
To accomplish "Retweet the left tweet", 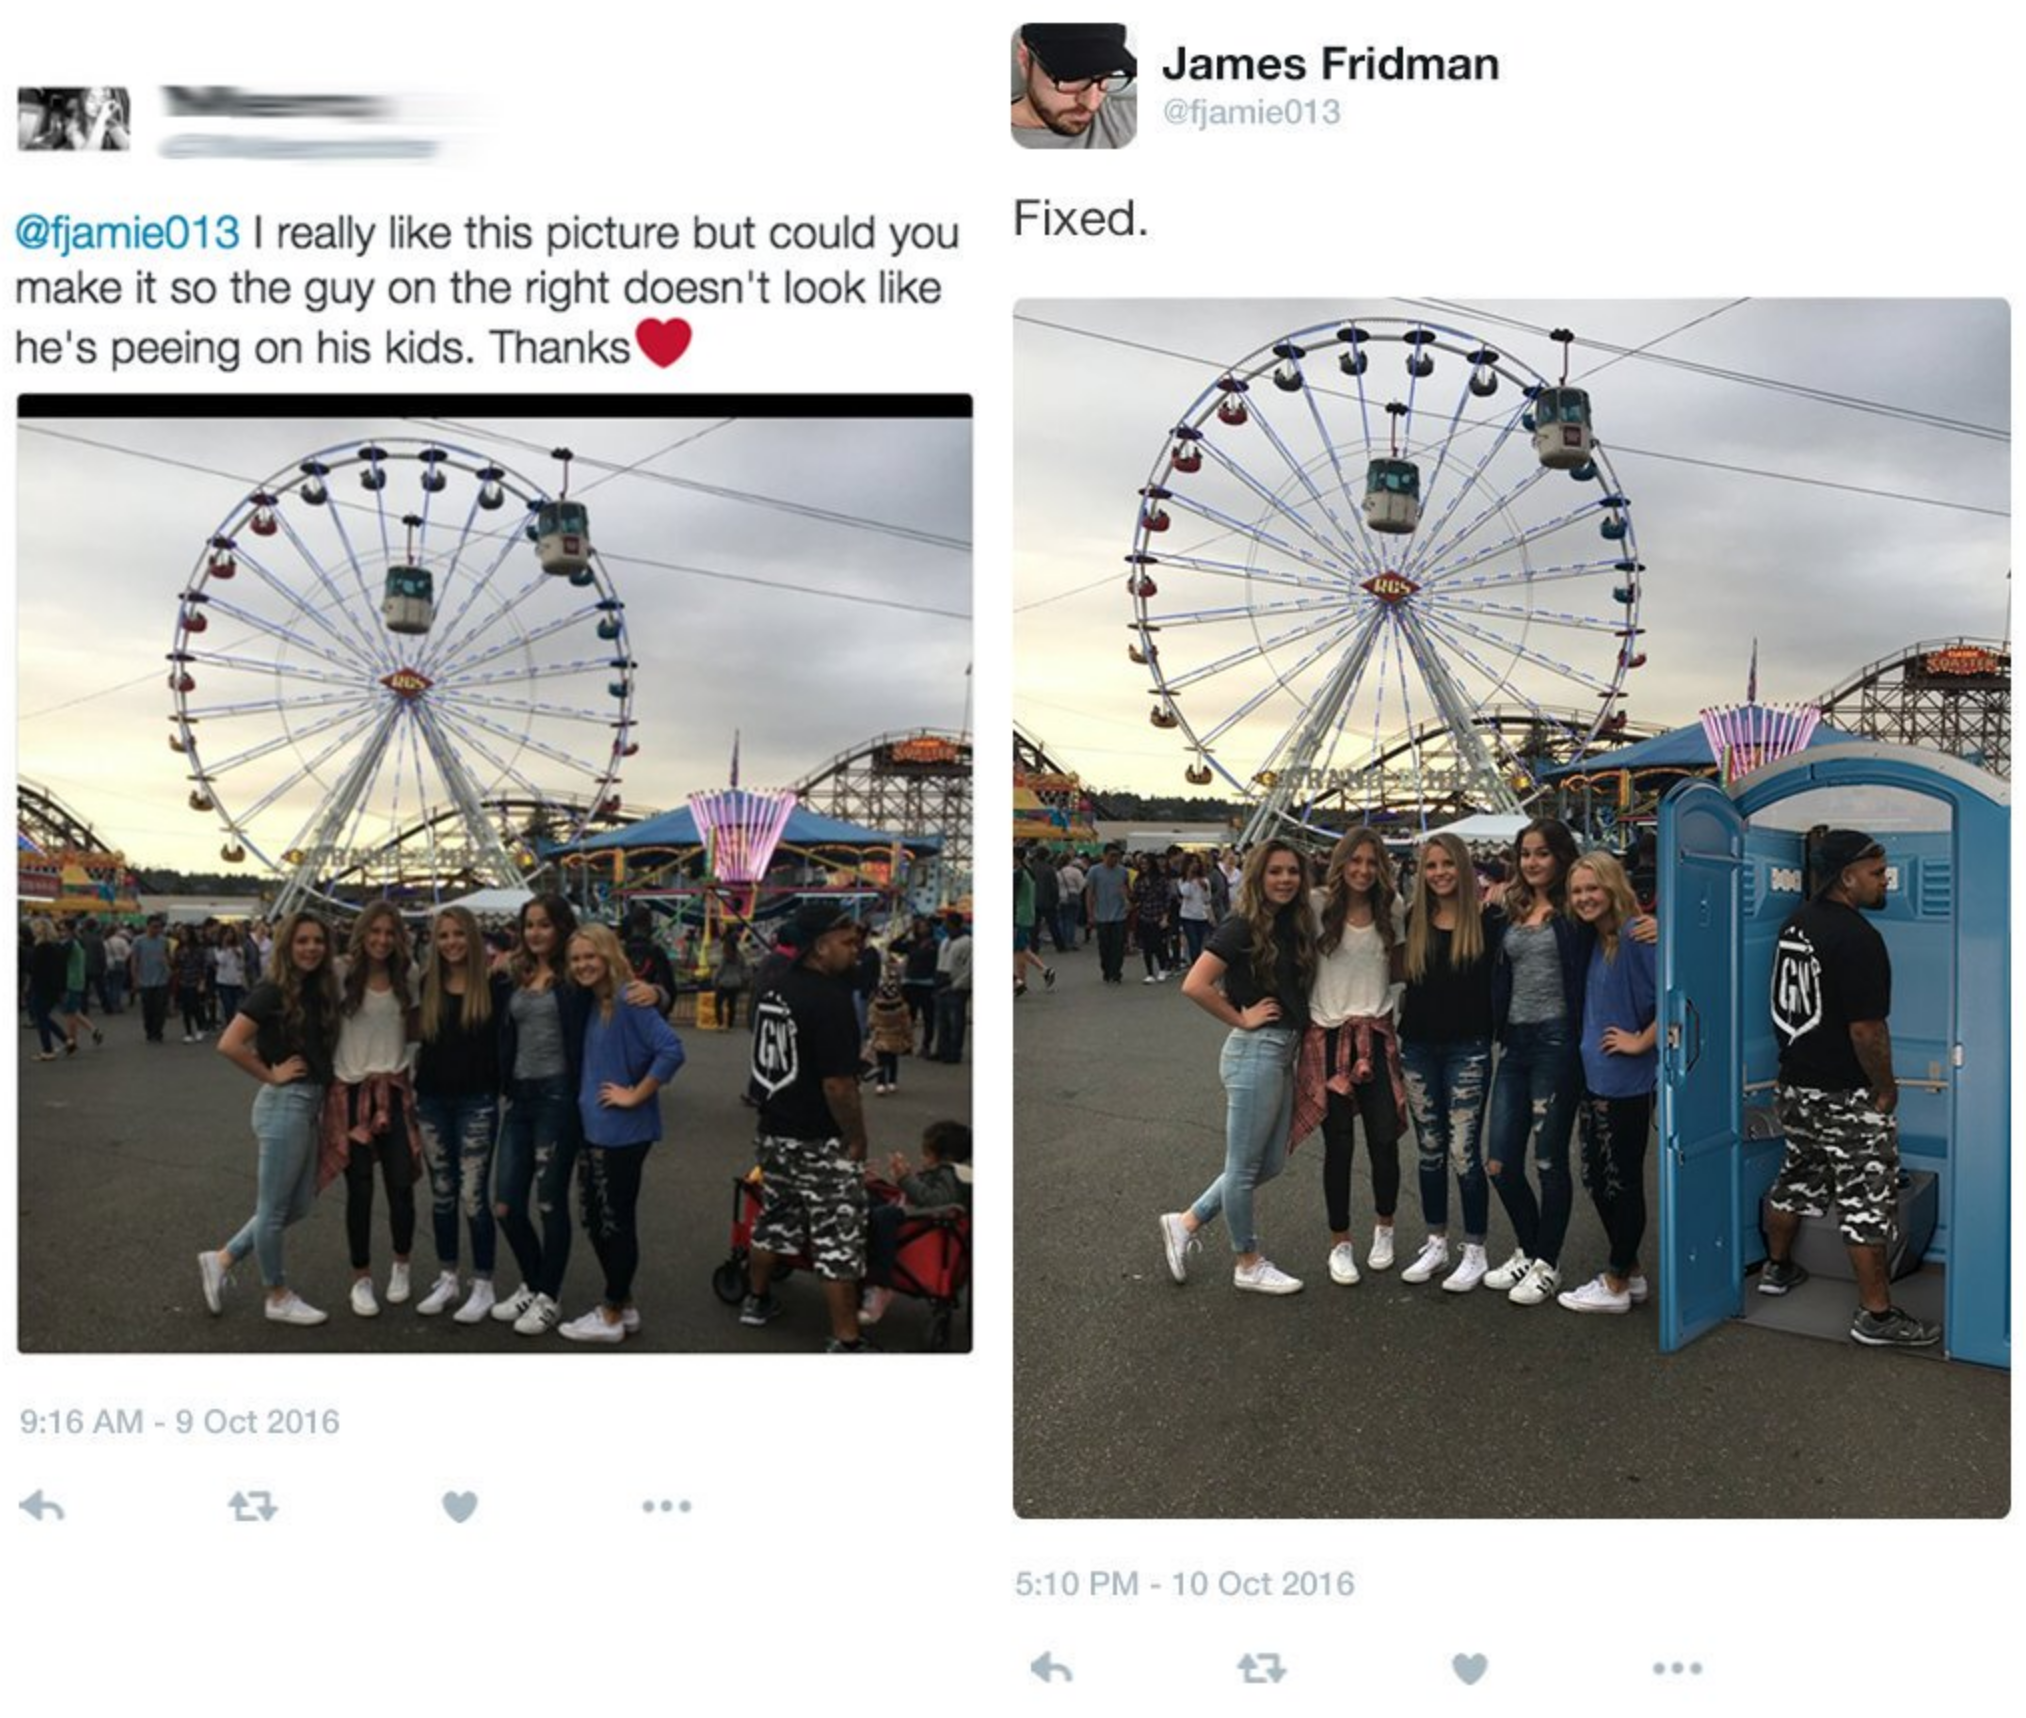I will 252,1506.
